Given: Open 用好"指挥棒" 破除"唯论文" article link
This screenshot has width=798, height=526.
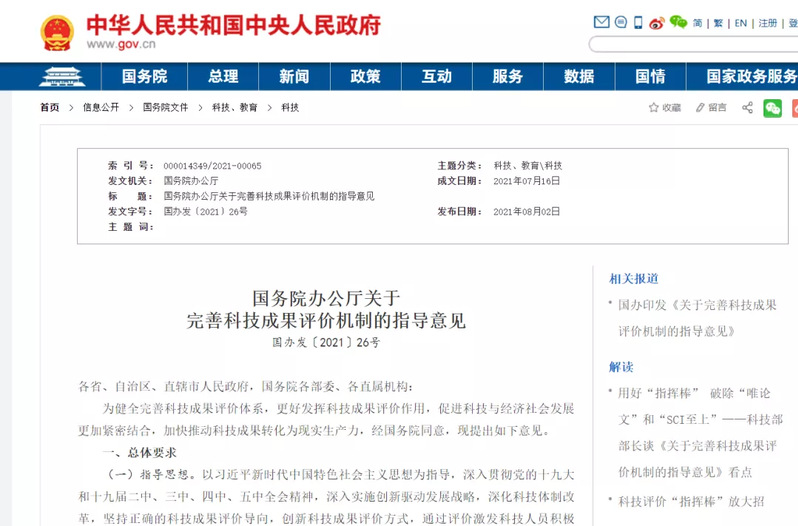Looking at the screenshot, I should click(x=700, y=433).
